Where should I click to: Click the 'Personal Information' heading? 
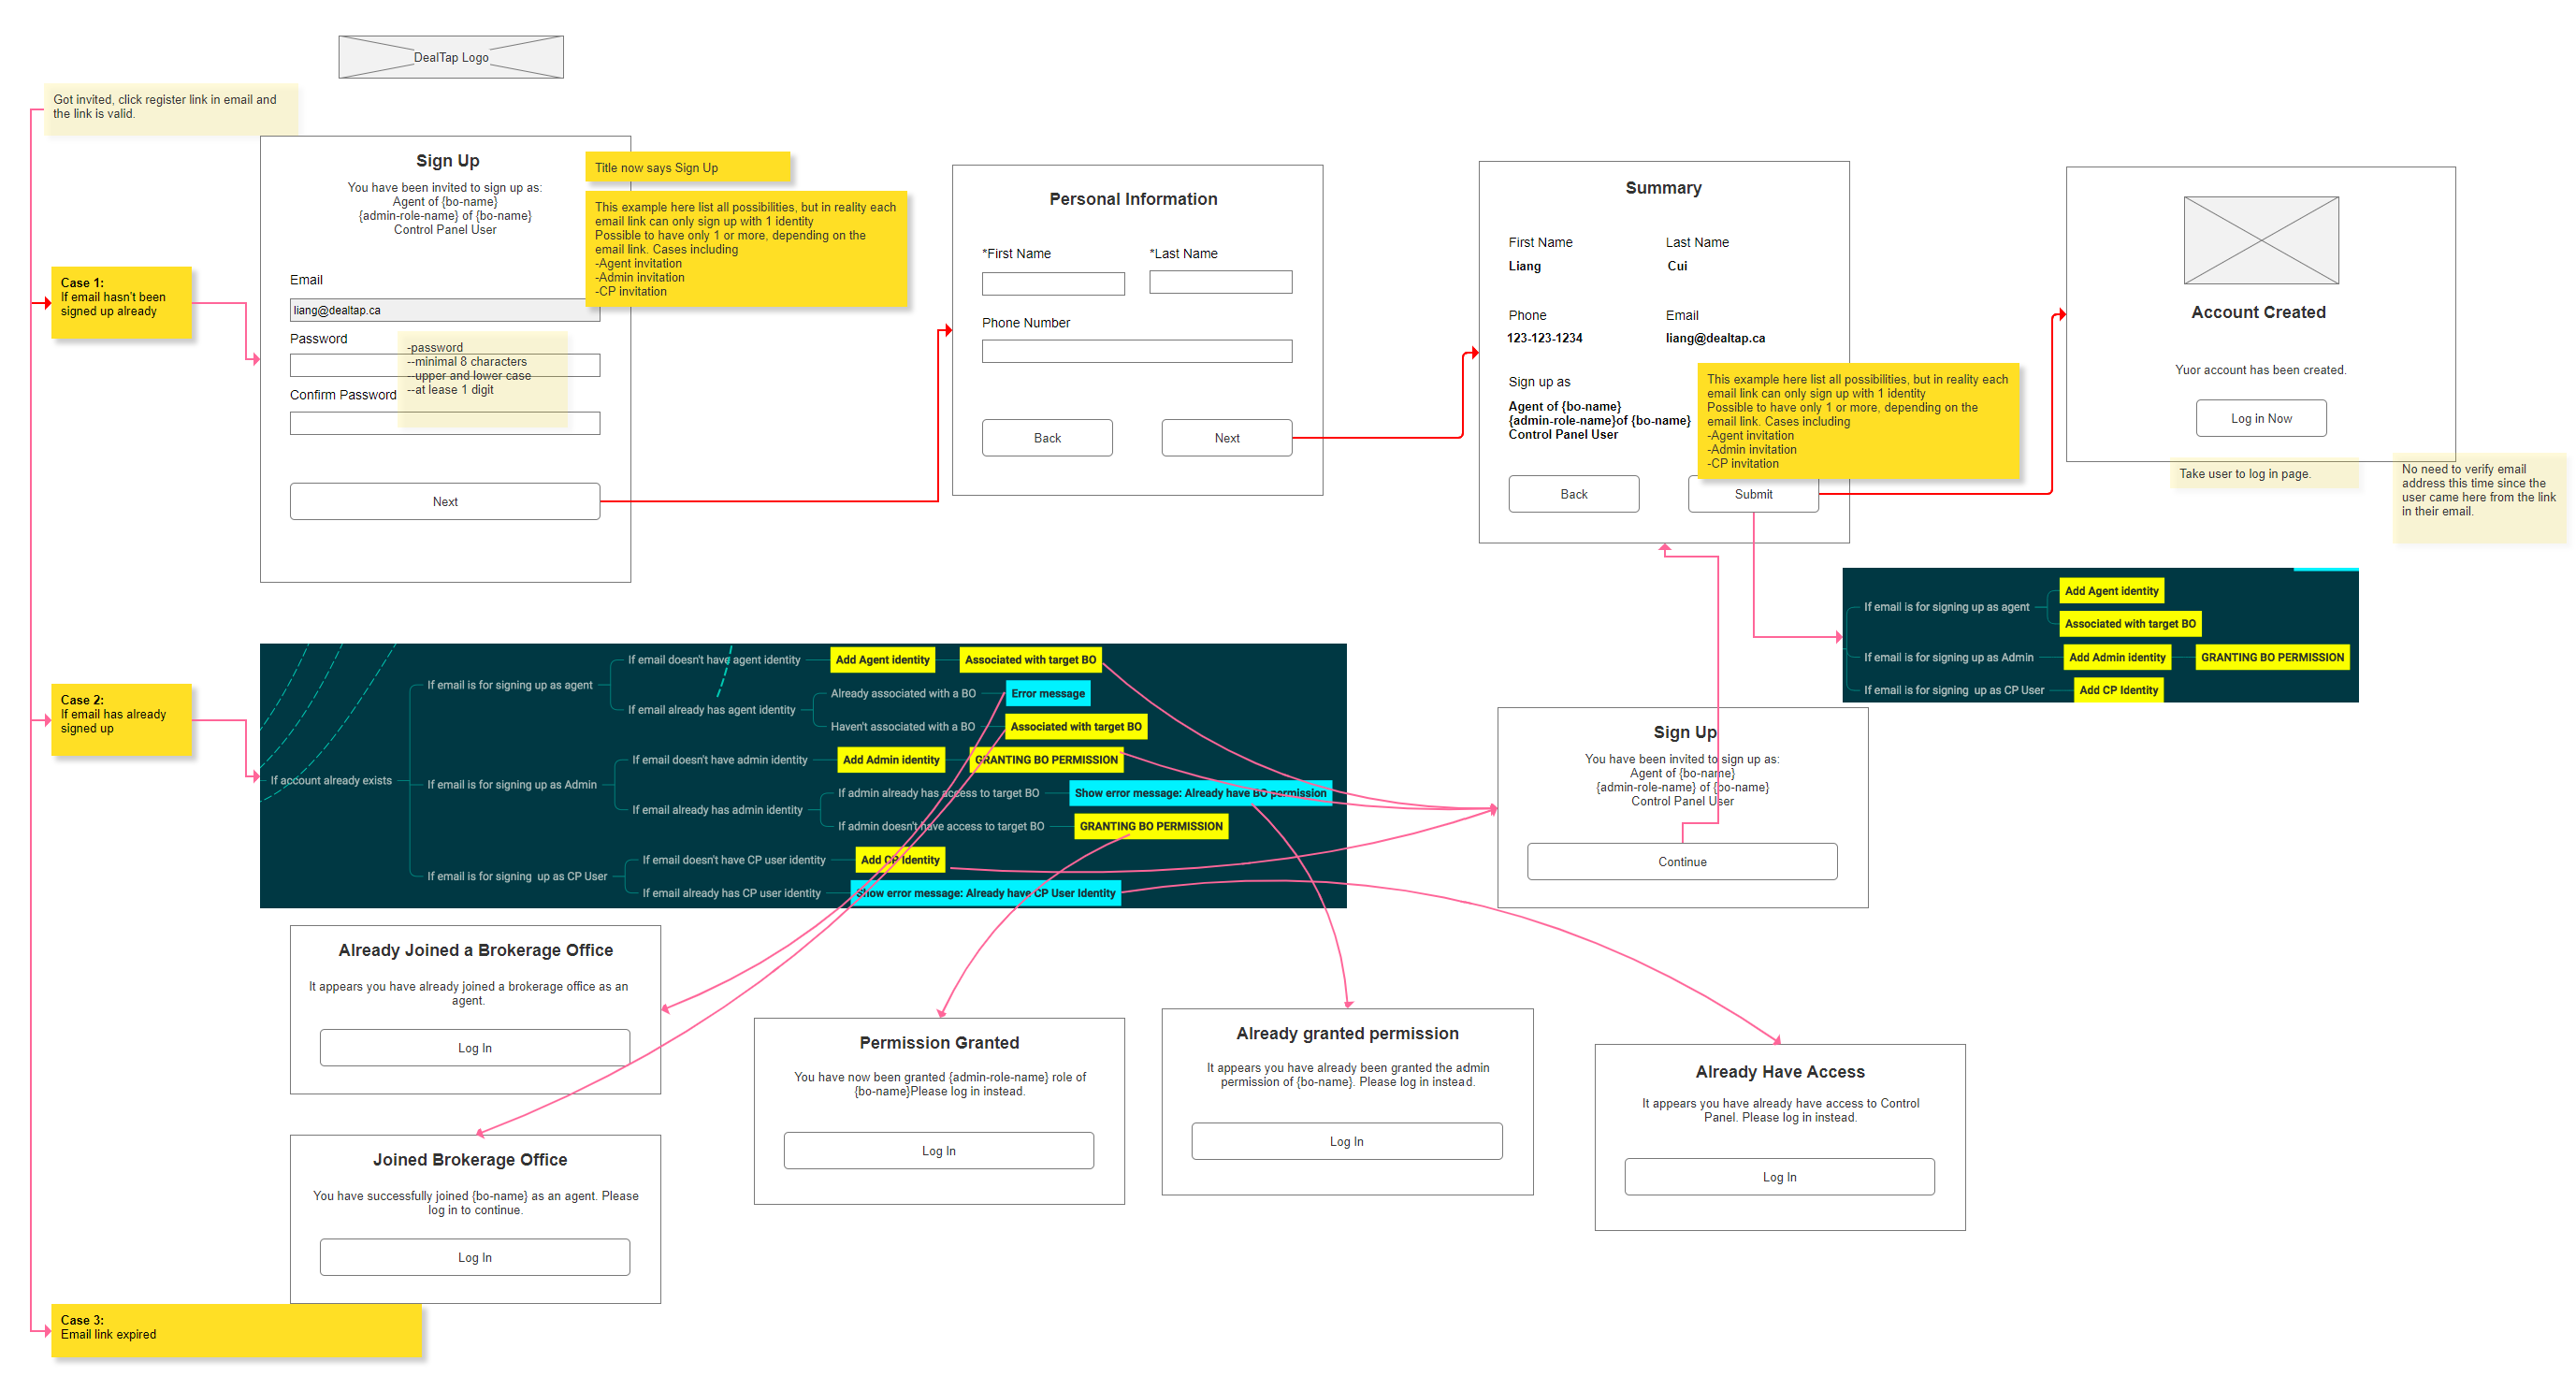pos(1133,199)
